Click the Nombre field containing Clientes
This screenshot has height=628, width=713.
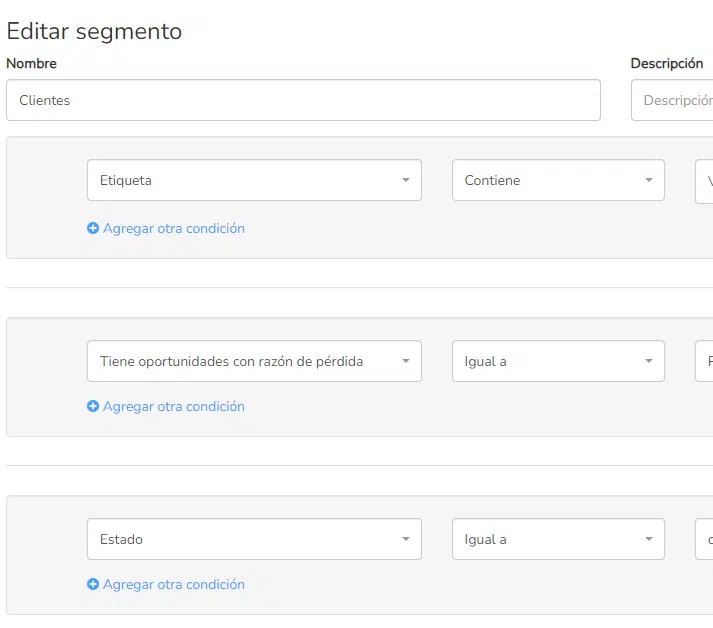[303, 100]
